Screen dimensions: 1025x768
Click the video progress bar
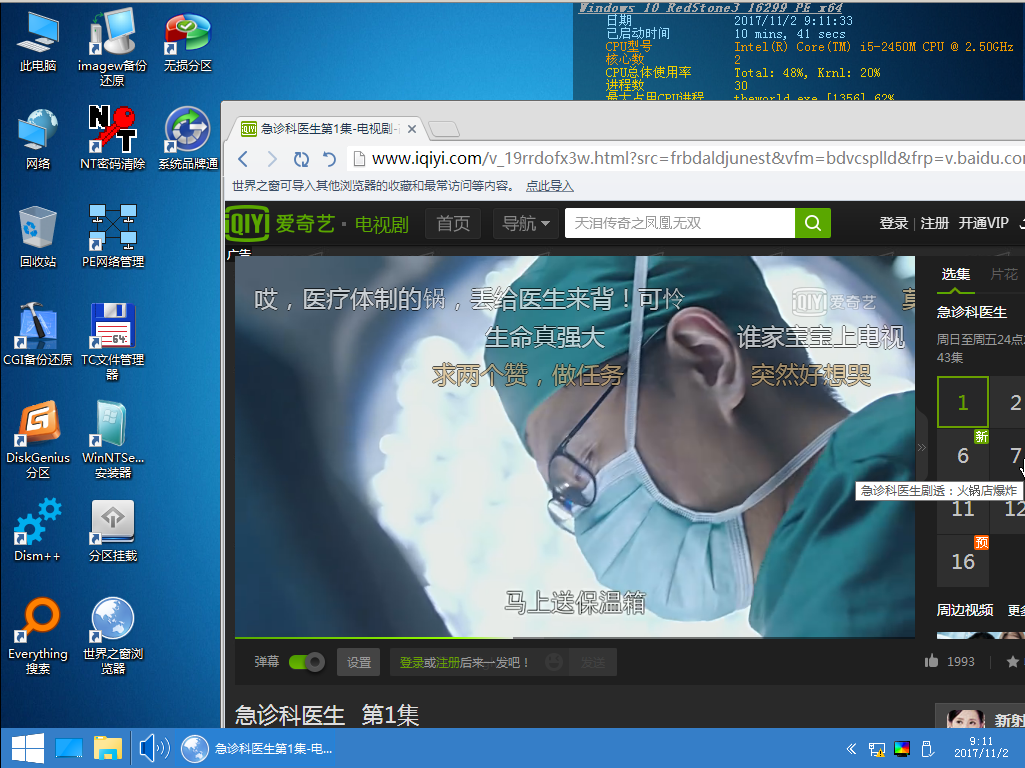pos(575,637)
